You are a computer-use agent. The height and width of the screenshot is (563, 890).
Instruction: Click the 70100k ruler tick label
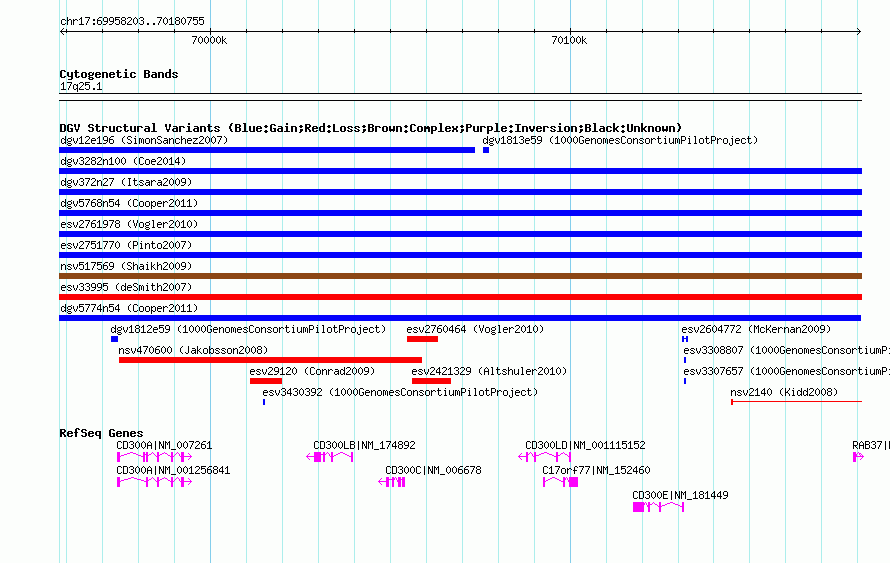[569, 40]
